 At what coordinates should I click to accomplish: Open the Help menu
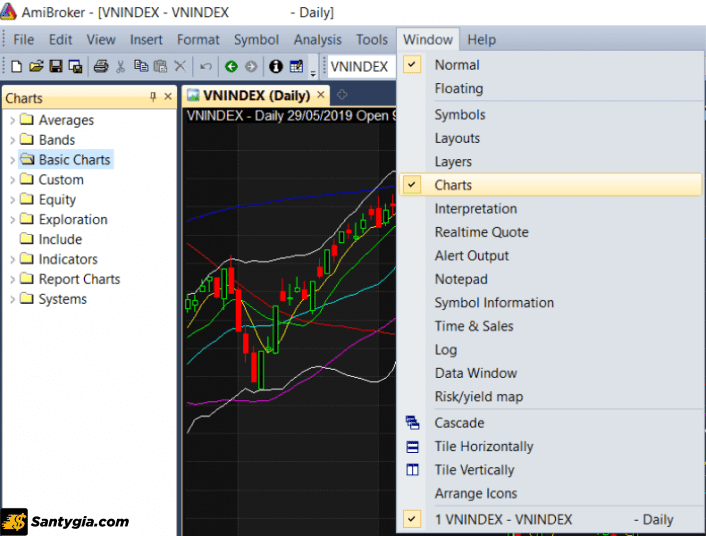(481, 40)
